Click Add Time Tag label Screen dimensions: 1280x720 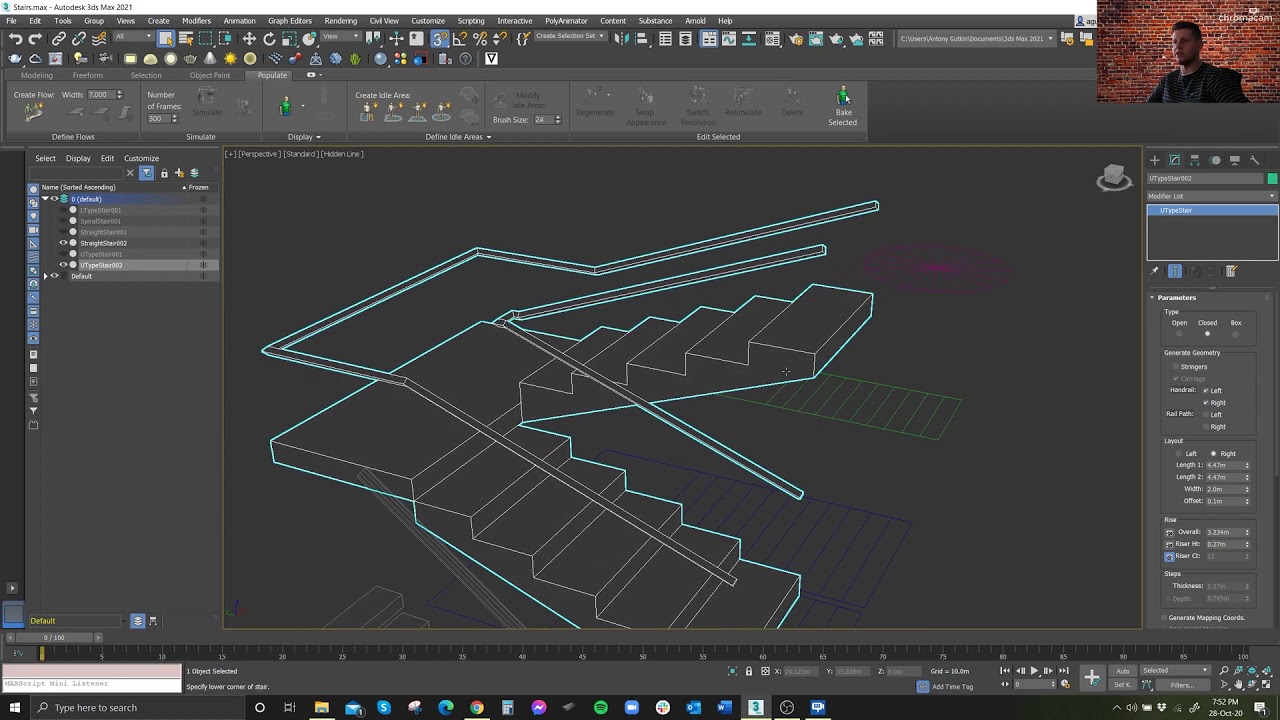(x=952, y=687)
